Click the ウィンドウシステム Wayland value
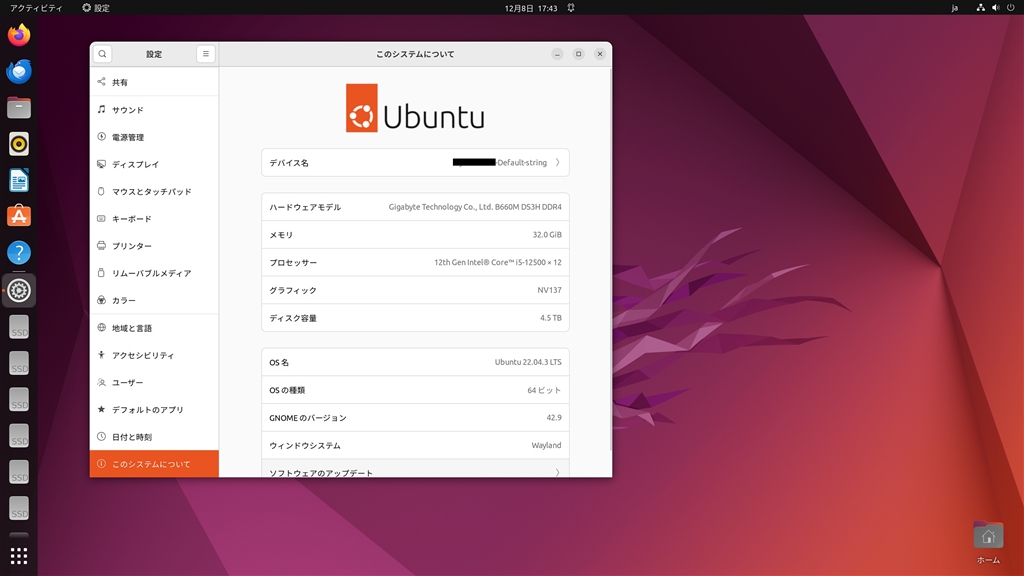The width and height of the screenshot is (1024, 576). 546,445
